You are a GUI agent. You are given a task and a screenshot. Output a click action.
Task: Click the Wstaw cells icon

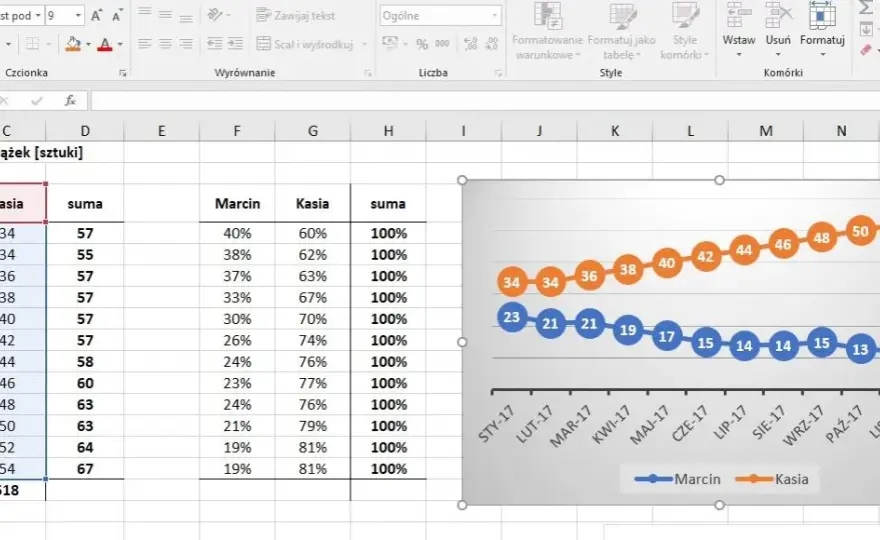(x=739, y=16)
